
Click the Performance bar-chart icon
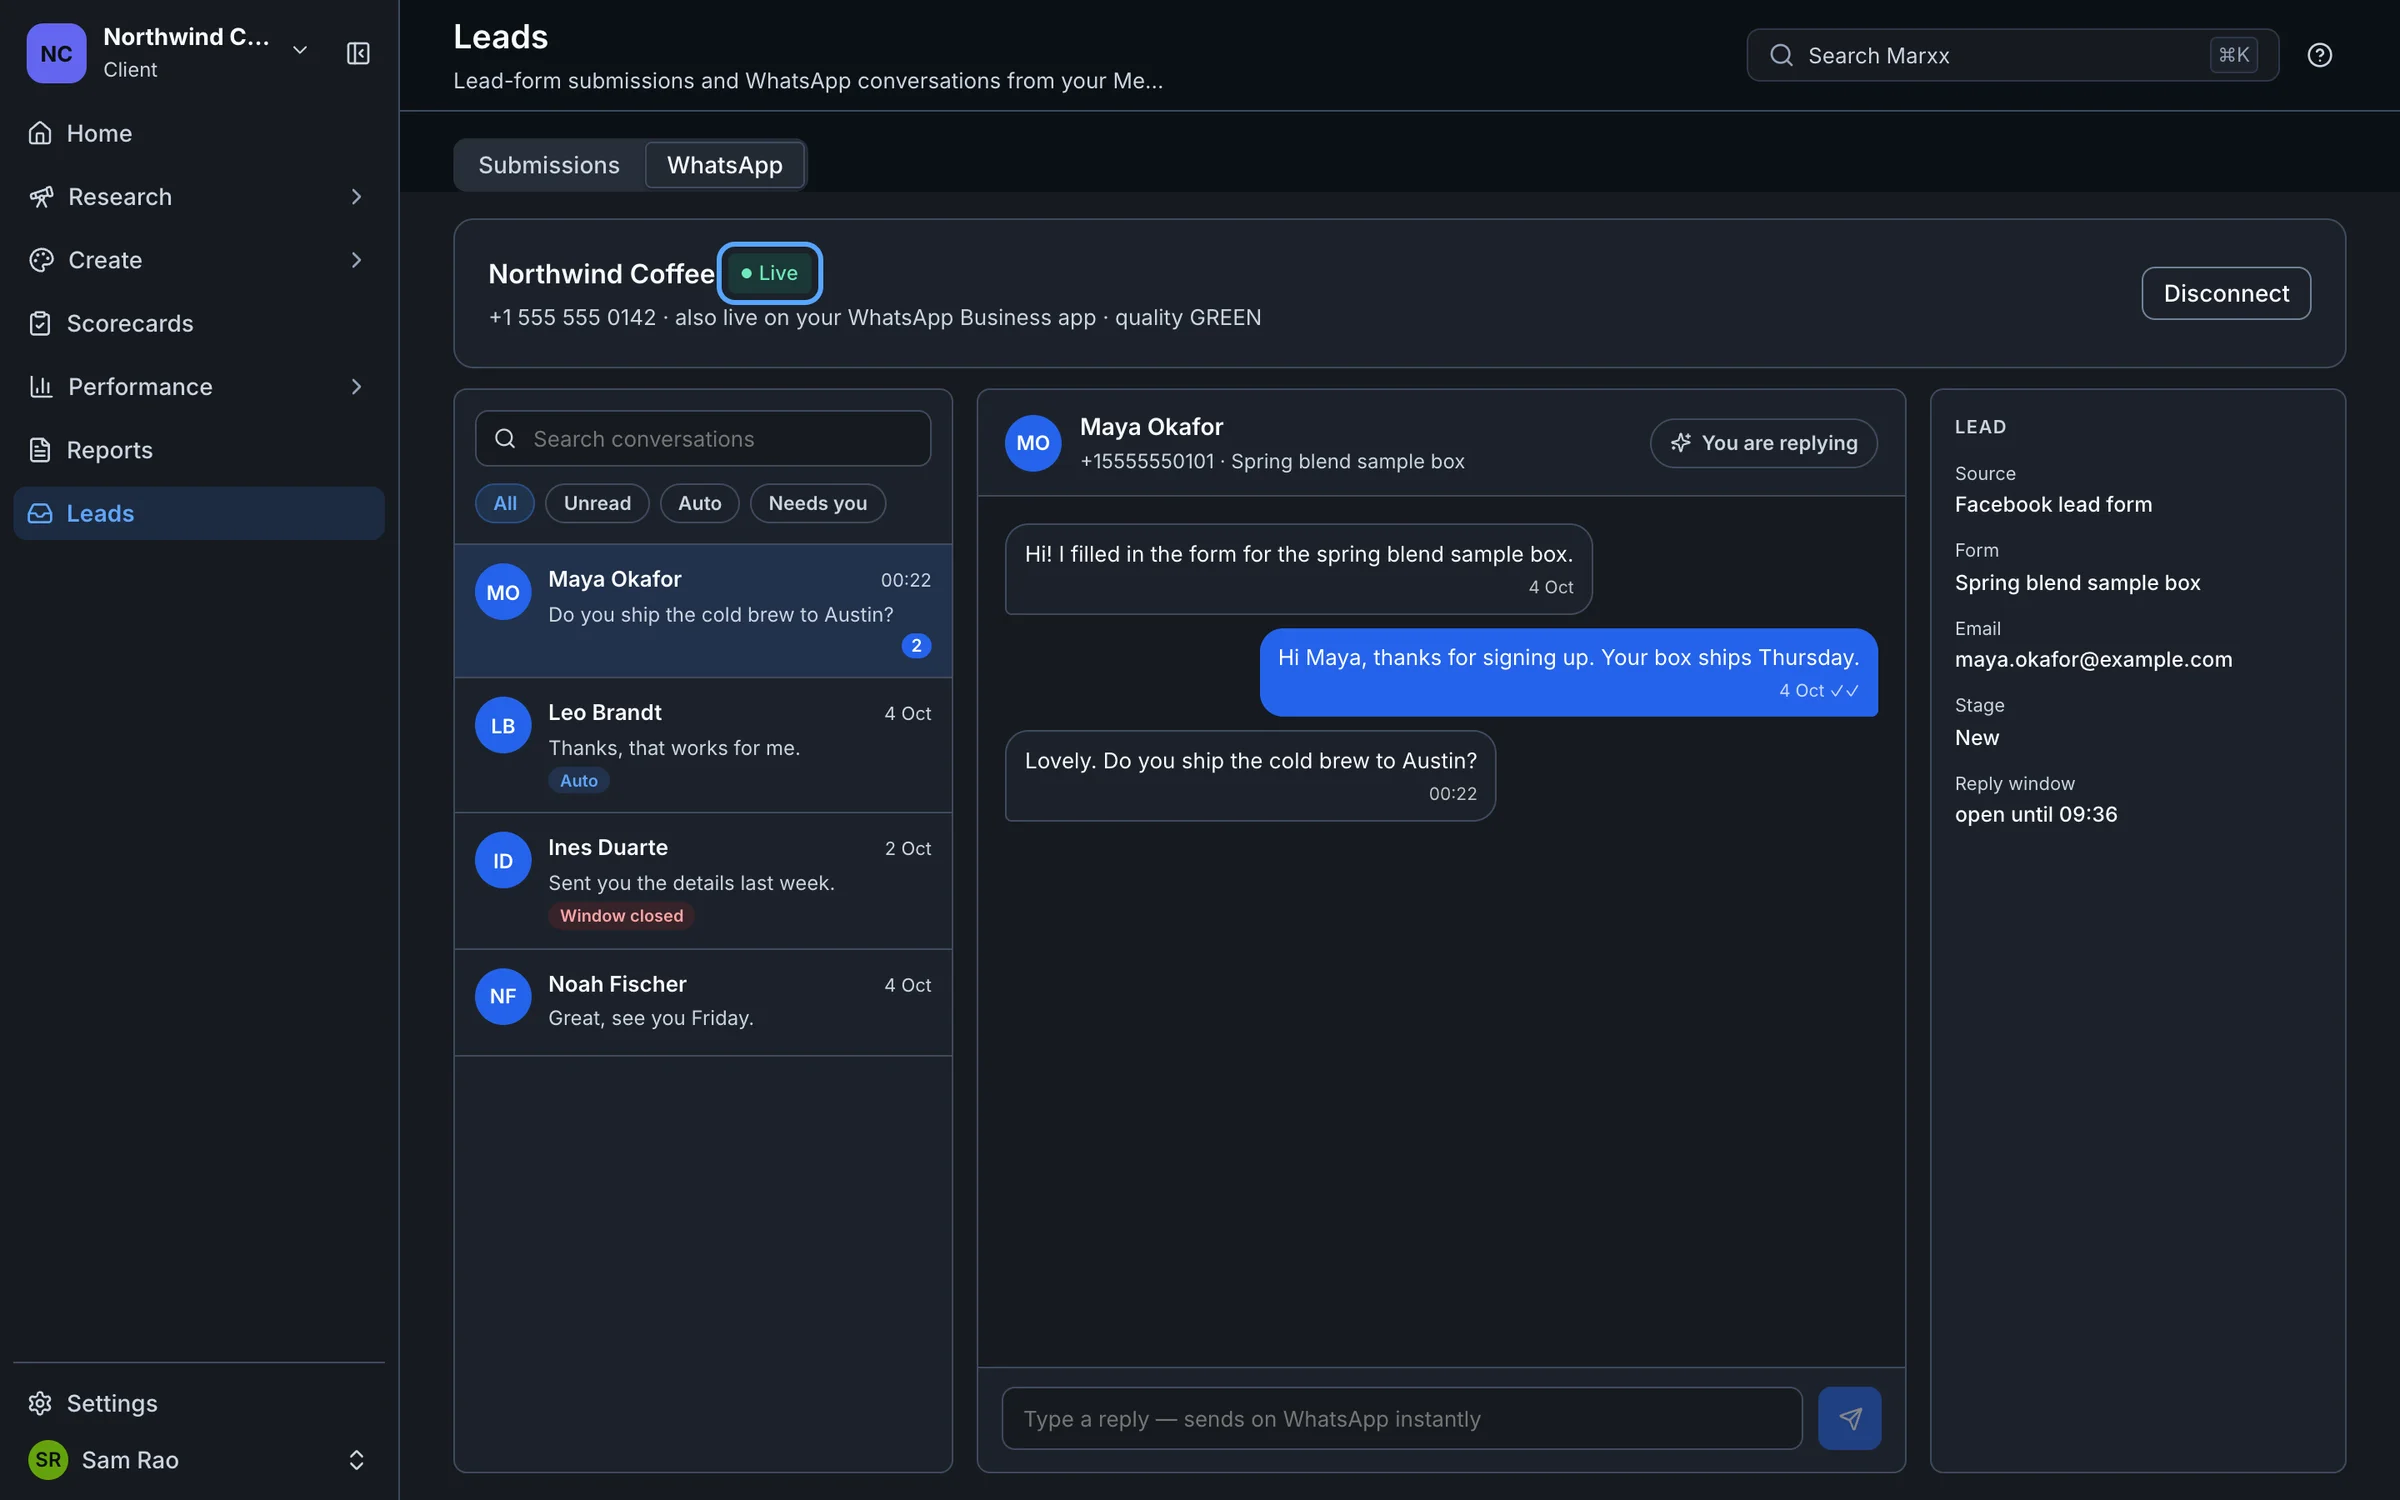coord(40,387)
